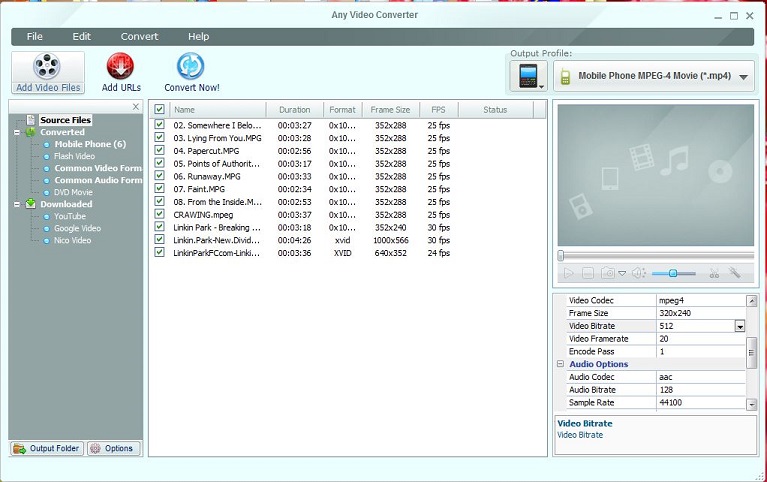
Task: Mute audio using the speaker icon
Action: point(638,273)
